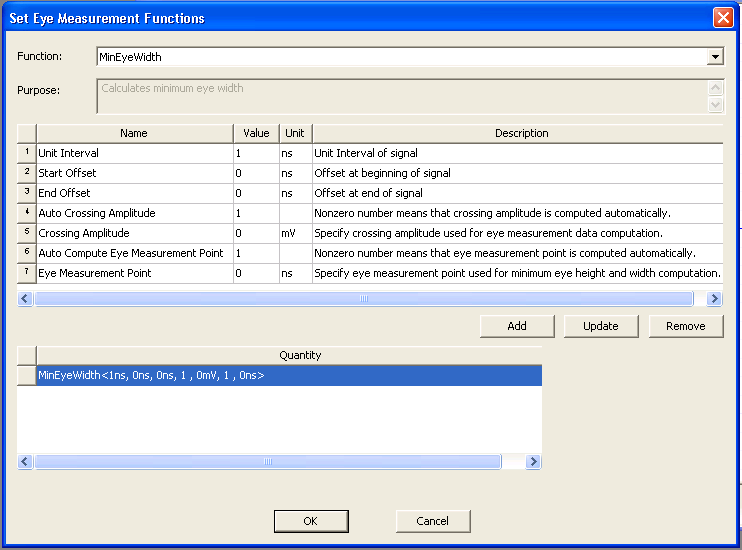Screen dimensions: 742x550
Task: Click the Add button
Action: [x=517, y=326]
